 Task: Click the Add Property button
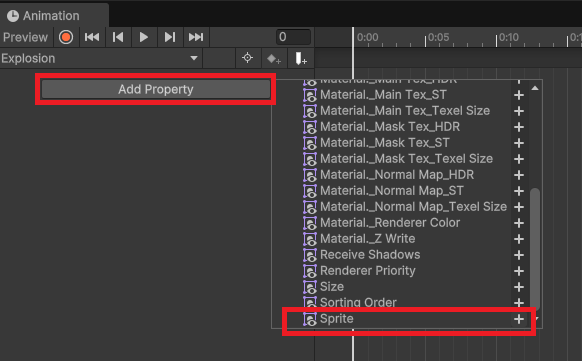[156, 89]
